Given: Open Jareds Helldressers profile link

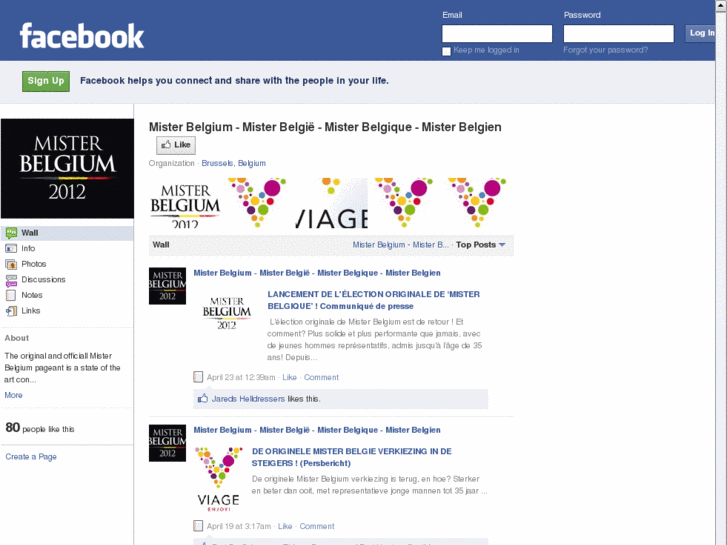Looking at the screenshot, I should click(248, 399).
